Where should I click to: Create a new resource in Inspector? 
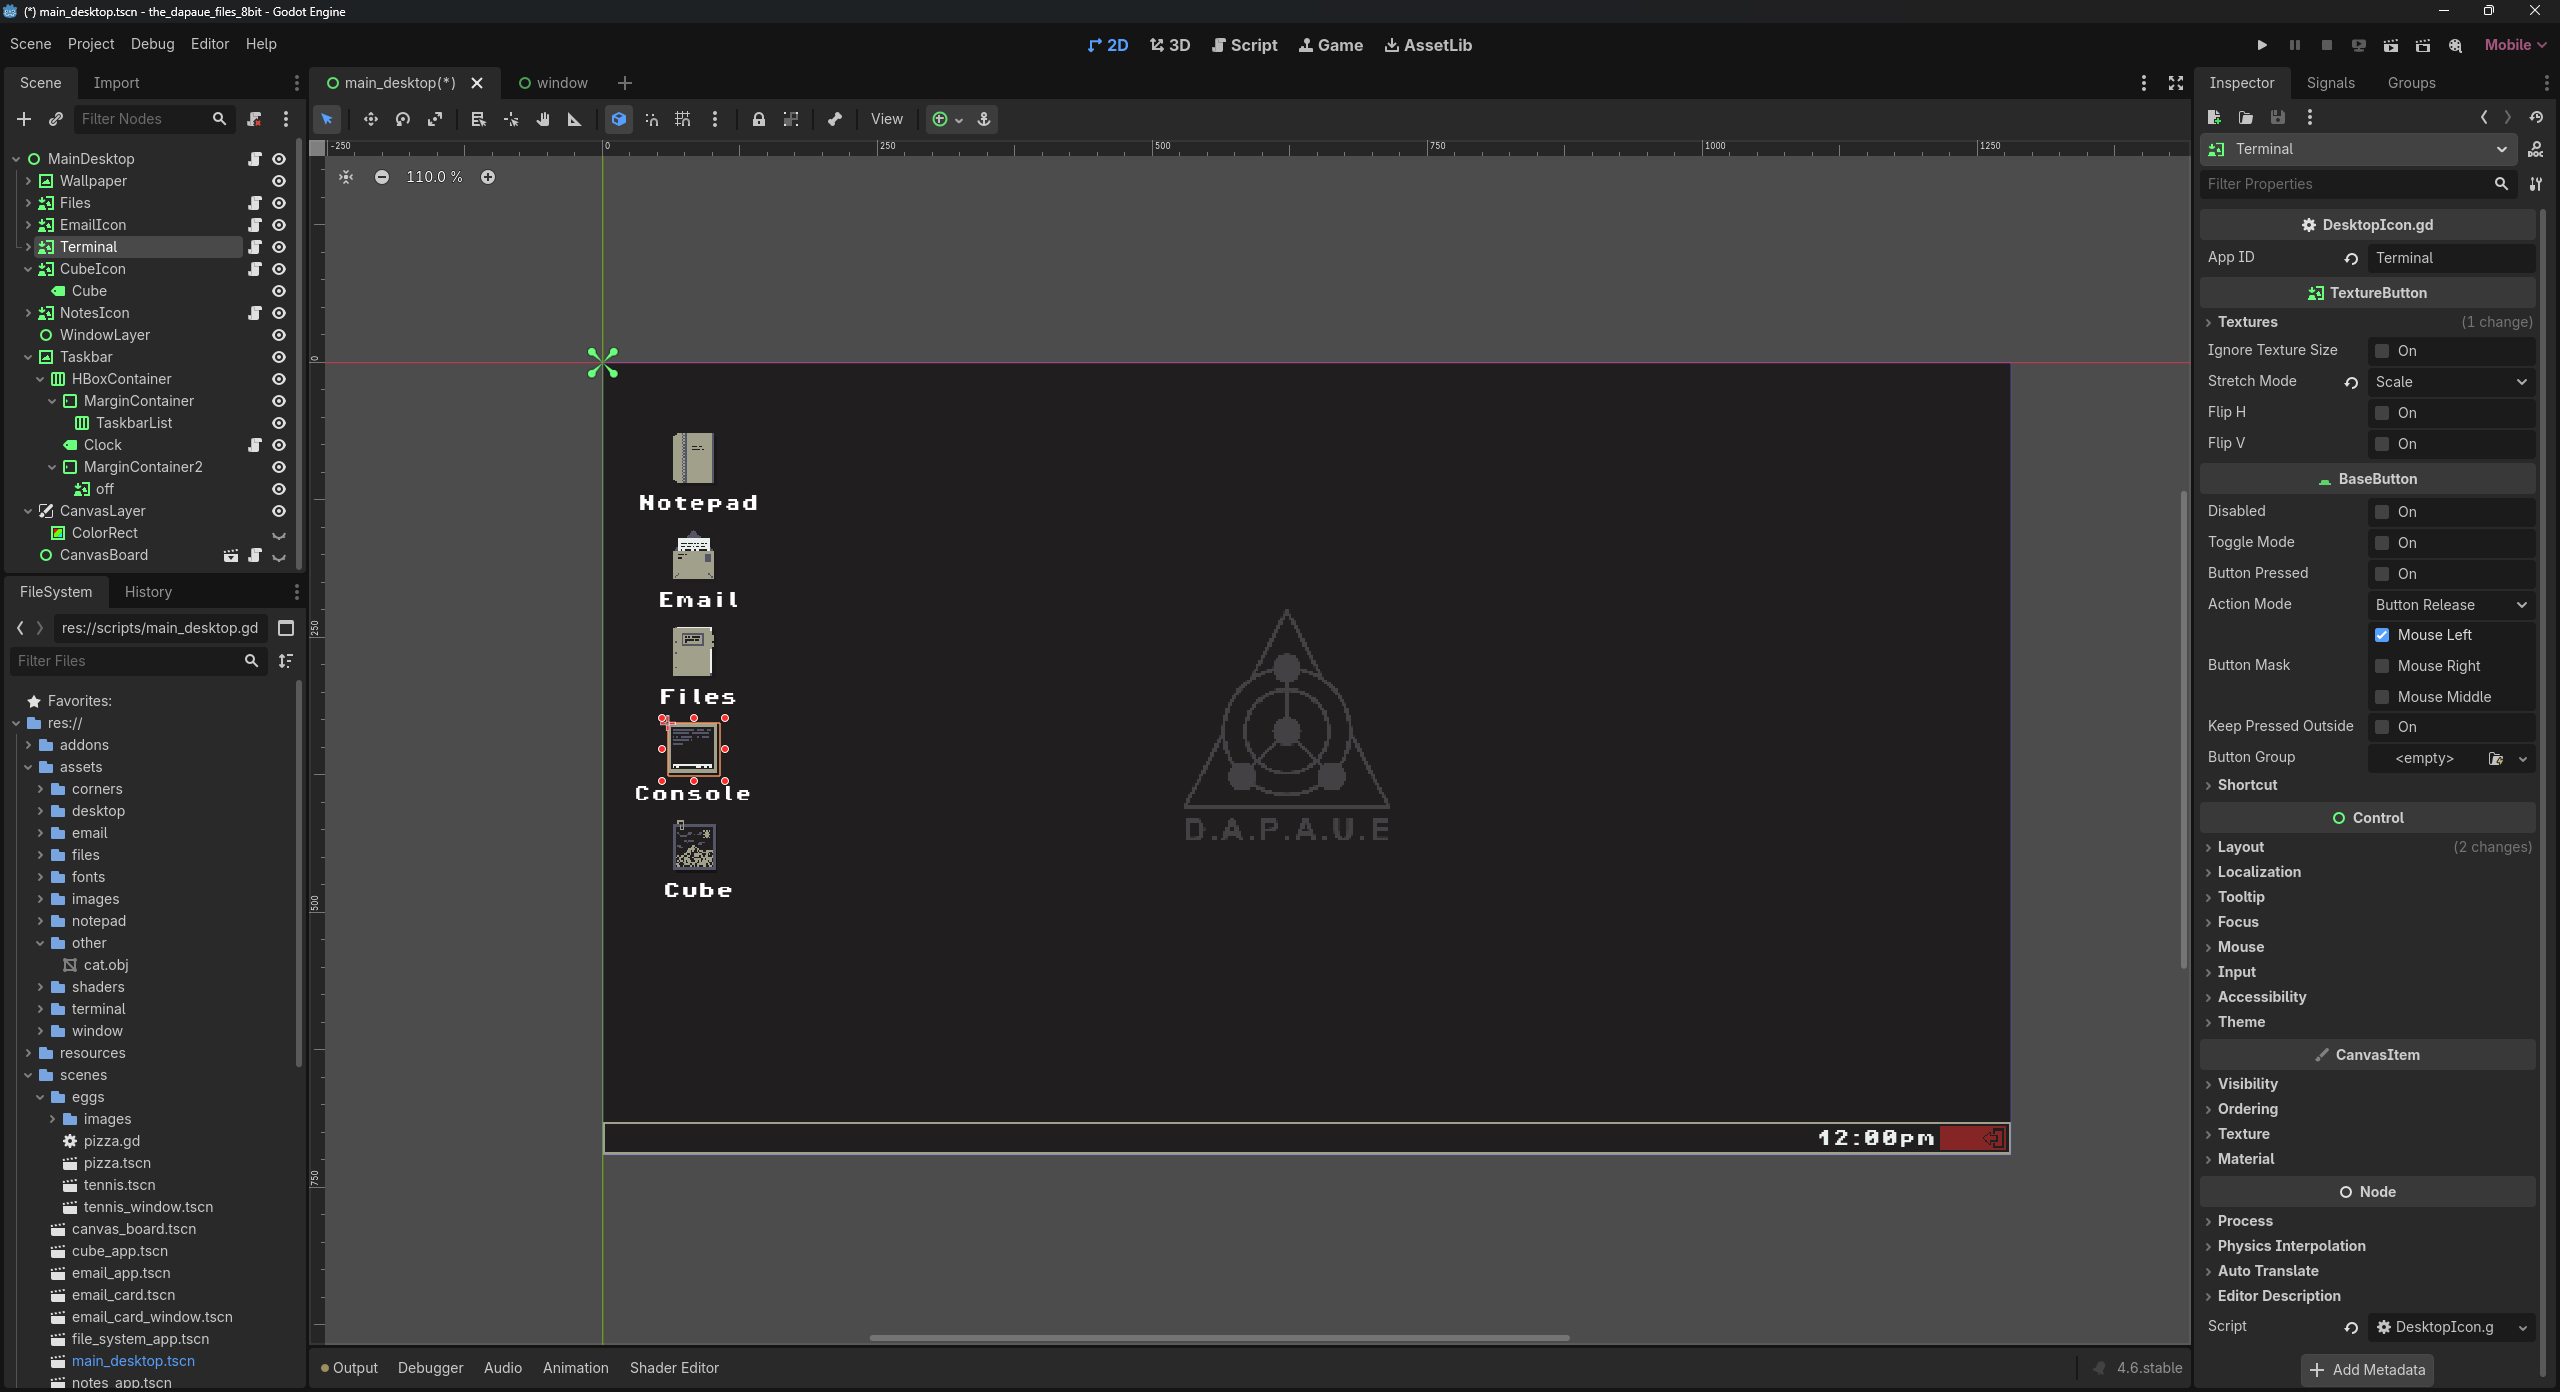point(2214,117)
